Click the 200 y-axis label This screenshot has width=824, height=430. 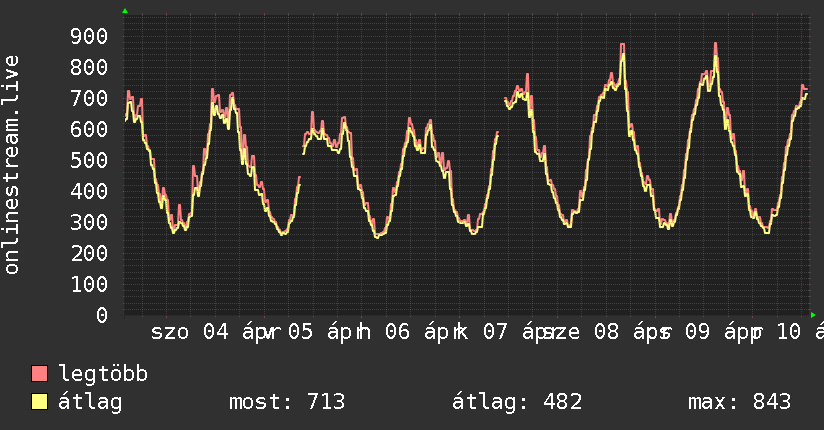tap(89, 253)
